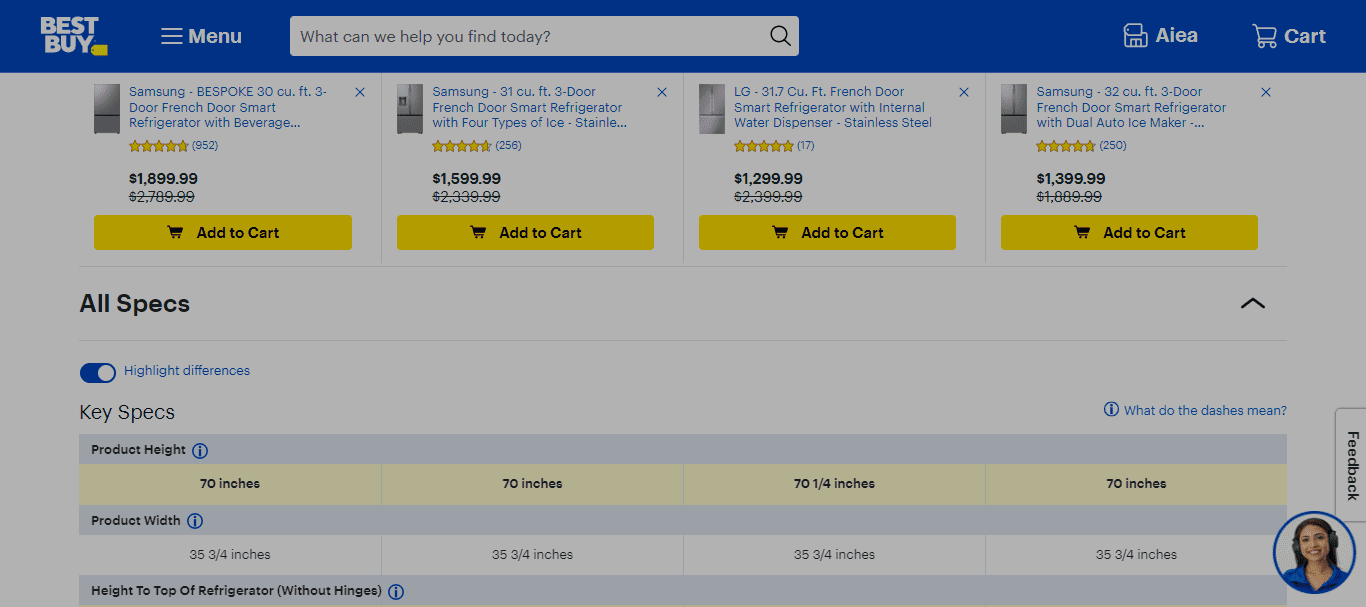This screenshot has height=607, width=1366.
Task: Open the Best Buy home logo
Action: coord(73,36)
